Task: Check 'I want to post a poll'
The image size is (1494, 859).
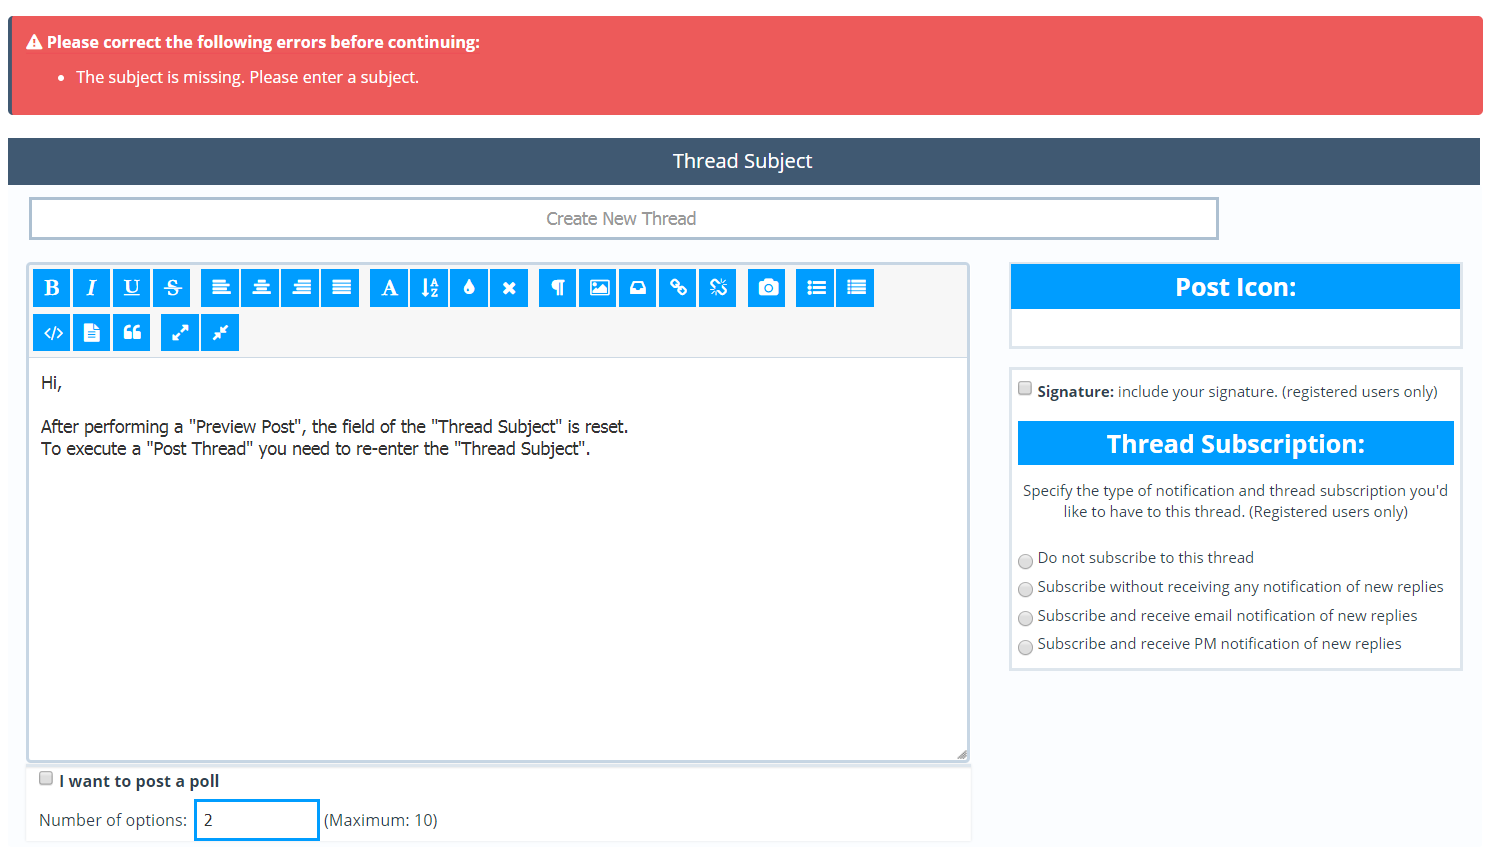Action: point(46,779)
